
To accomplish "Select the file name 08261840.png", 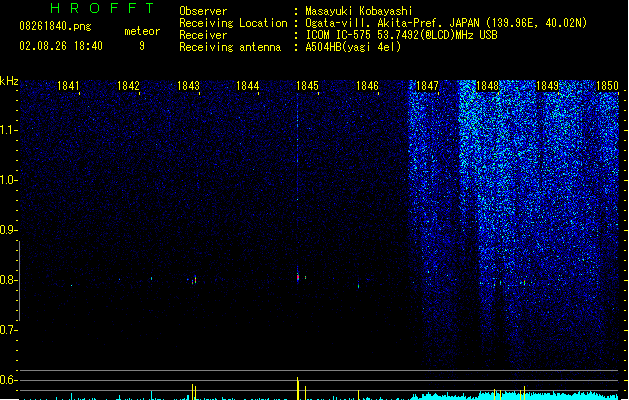I will point(55,26).
